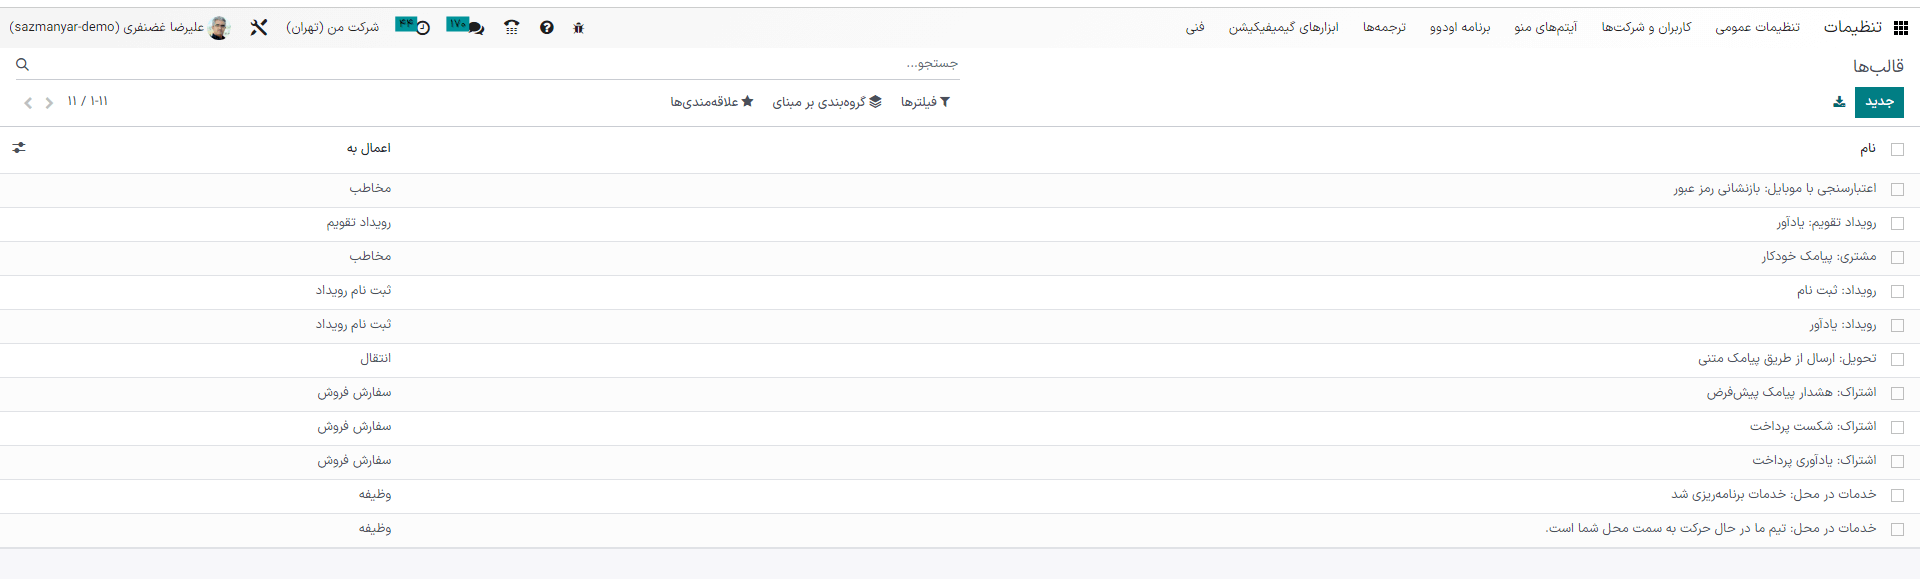Open the activities clock icon
The image size is (1920, 579).
coord(413,27)
